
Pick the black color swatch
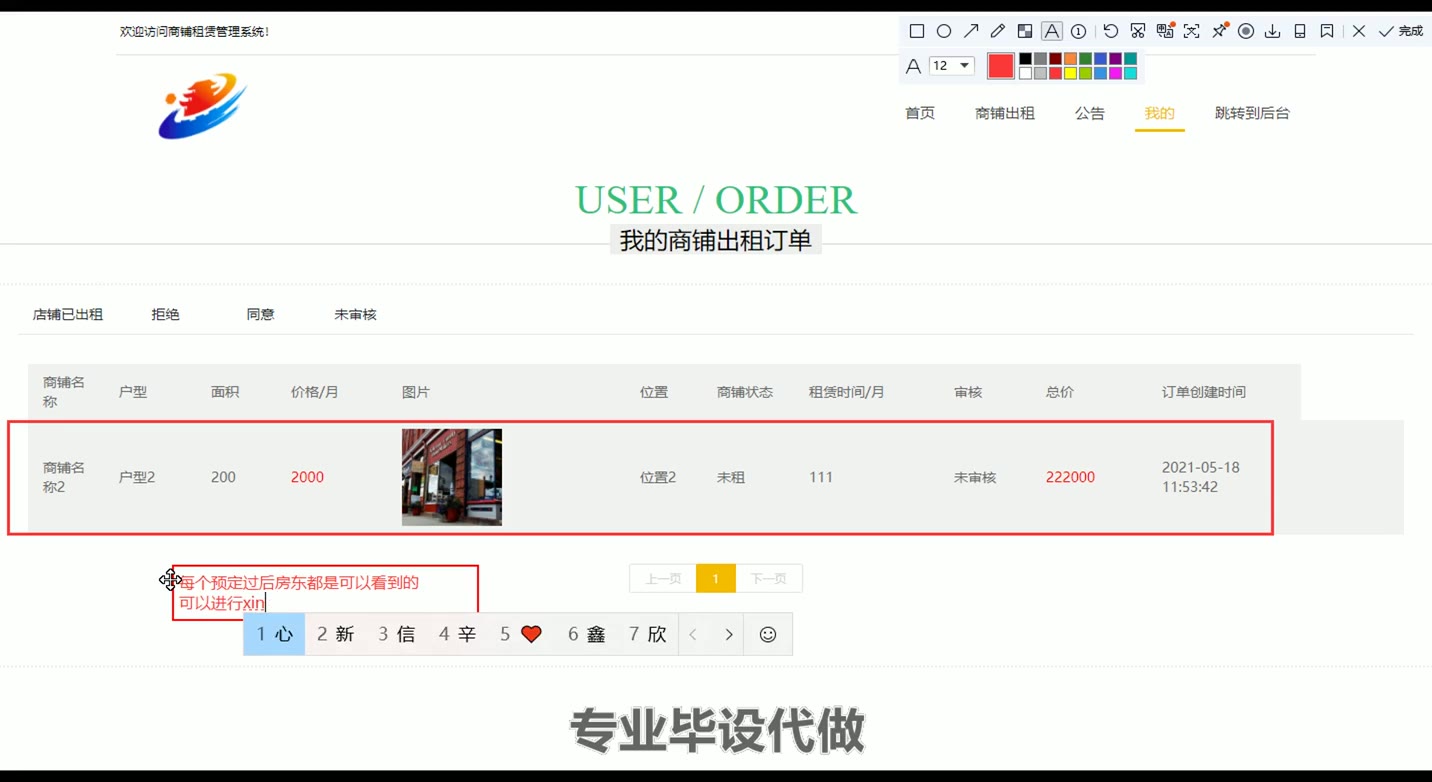coord(1025,59)
